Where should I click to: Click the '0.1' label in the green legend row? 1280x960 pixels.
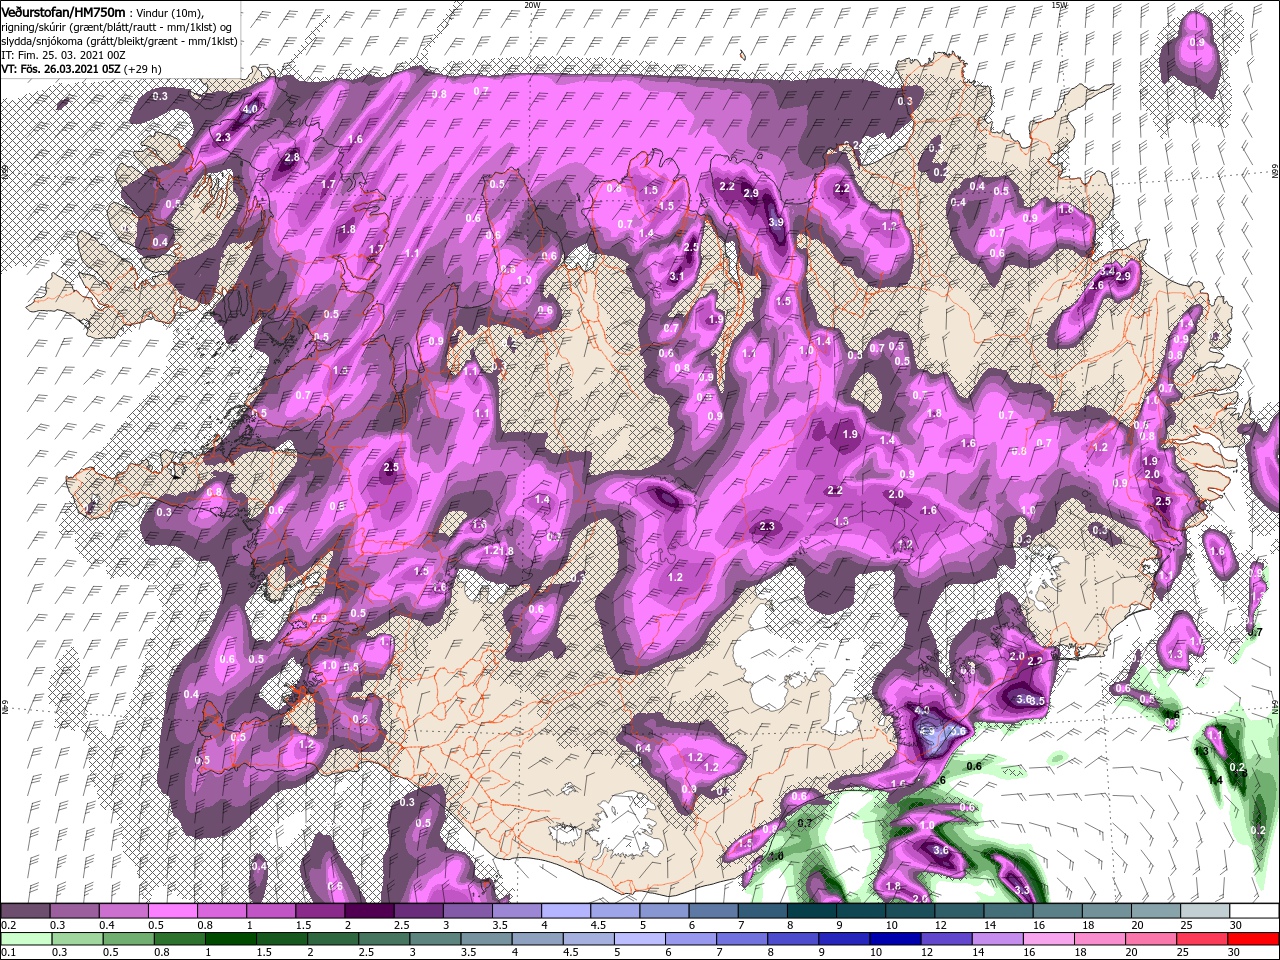[x=8, y=953]
